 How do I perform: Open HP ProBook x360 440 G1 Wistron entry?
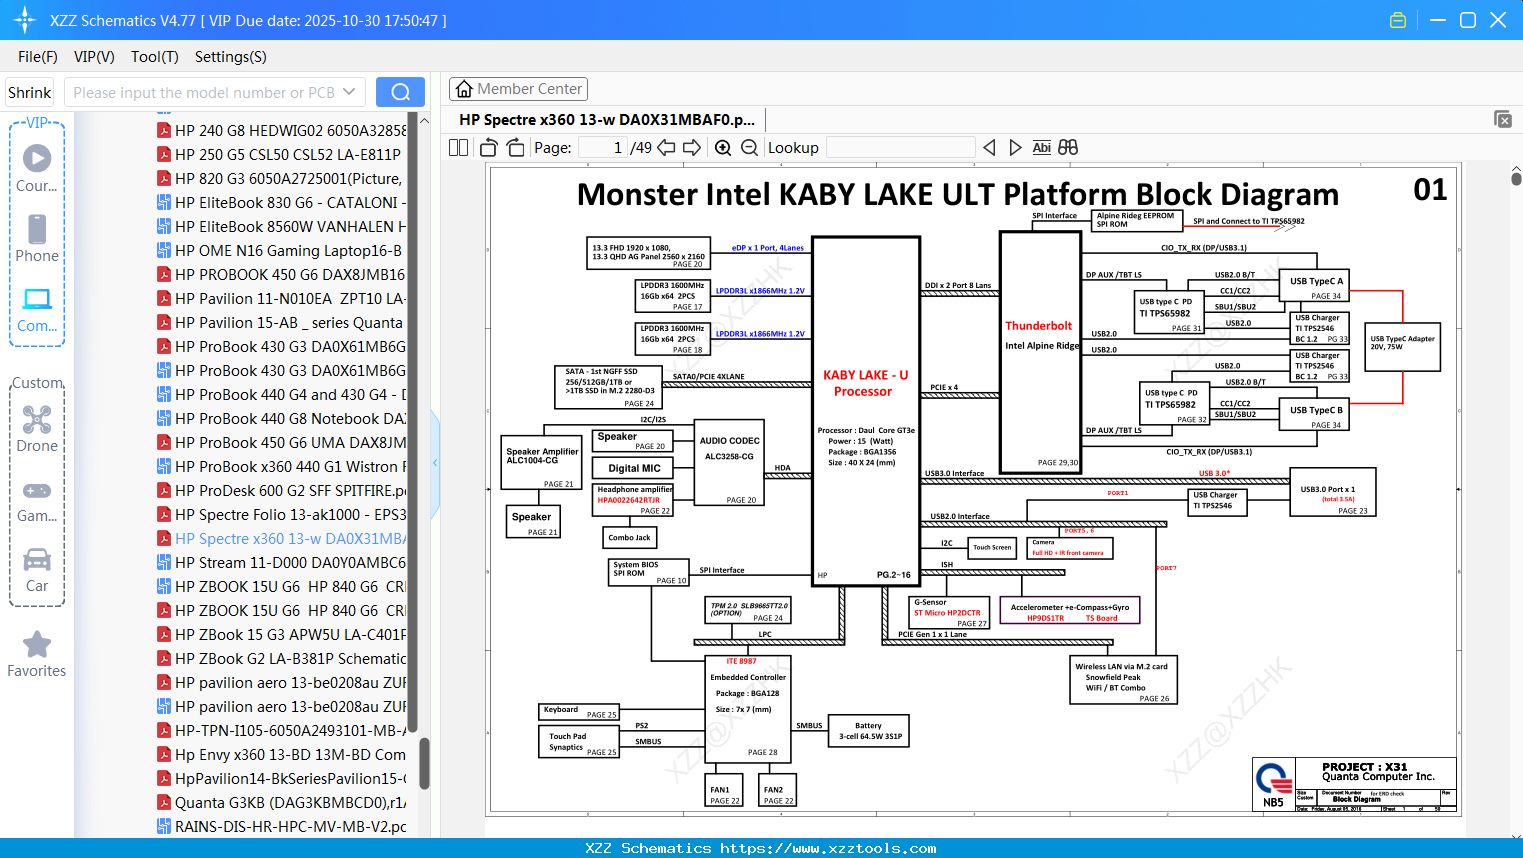282,466
